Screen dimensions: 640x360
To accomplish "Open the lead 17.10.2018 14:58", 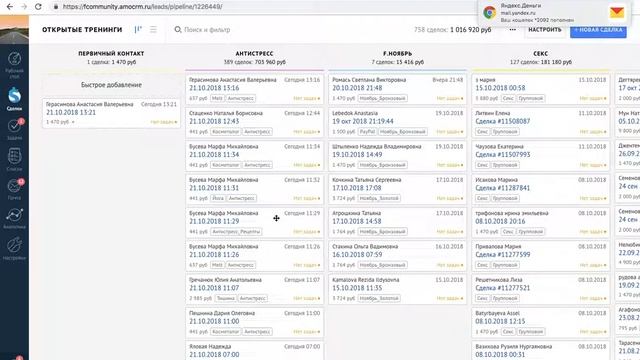I will tap(357, 221).
